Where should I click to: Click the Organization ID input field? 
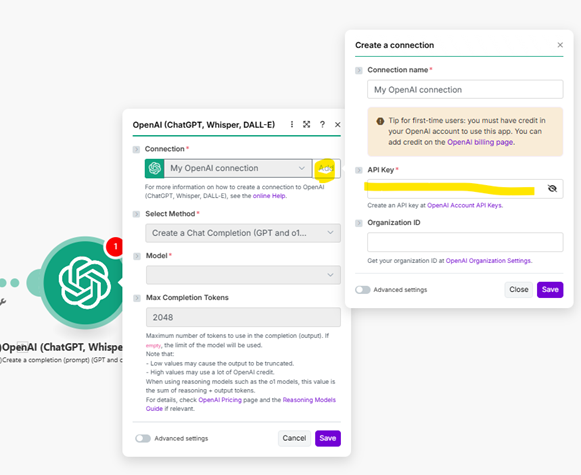(x=465, y=242)
